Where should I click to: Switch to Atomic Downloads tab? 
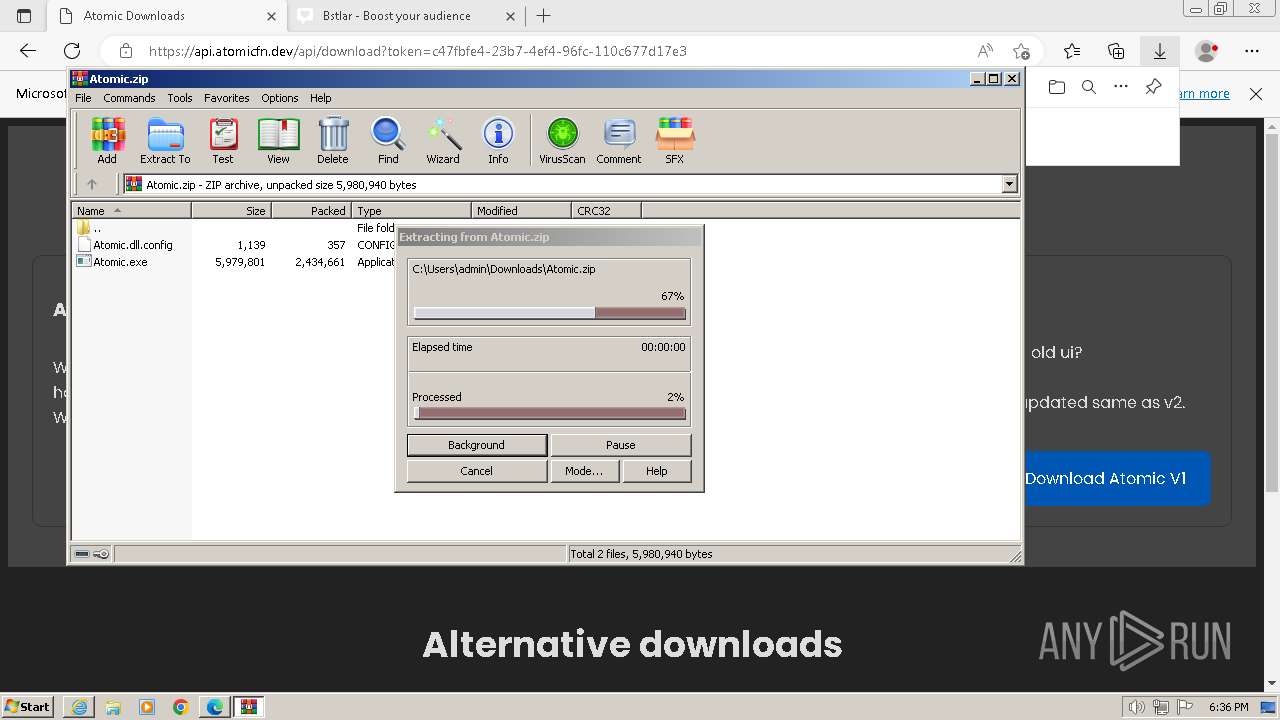click(165, 16)
